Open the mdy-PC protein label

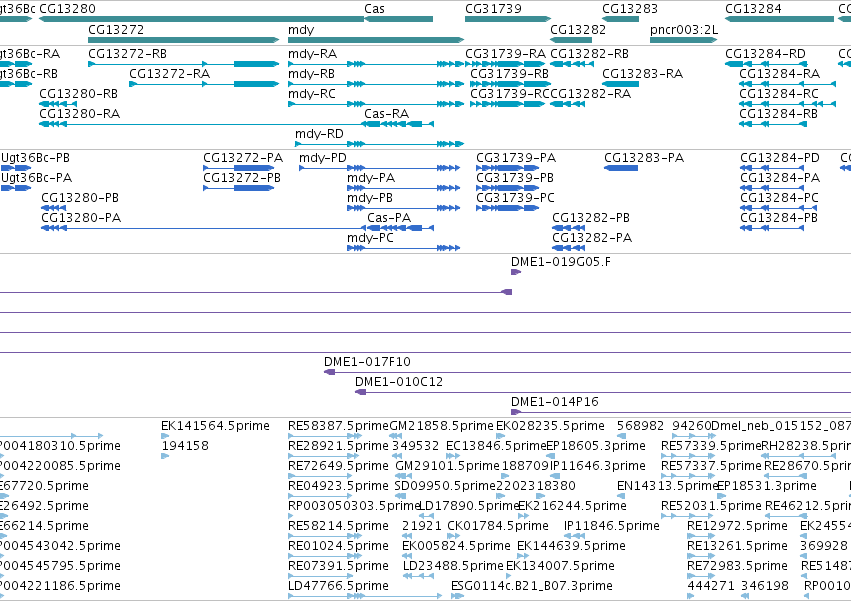tap(371, 238)
